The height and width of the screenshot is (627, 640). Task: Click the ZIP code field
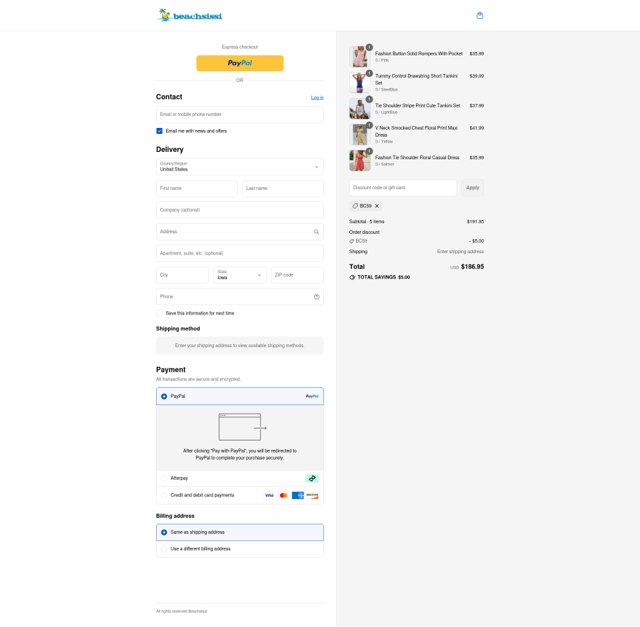pyautogui.click(x=297, y=275)
